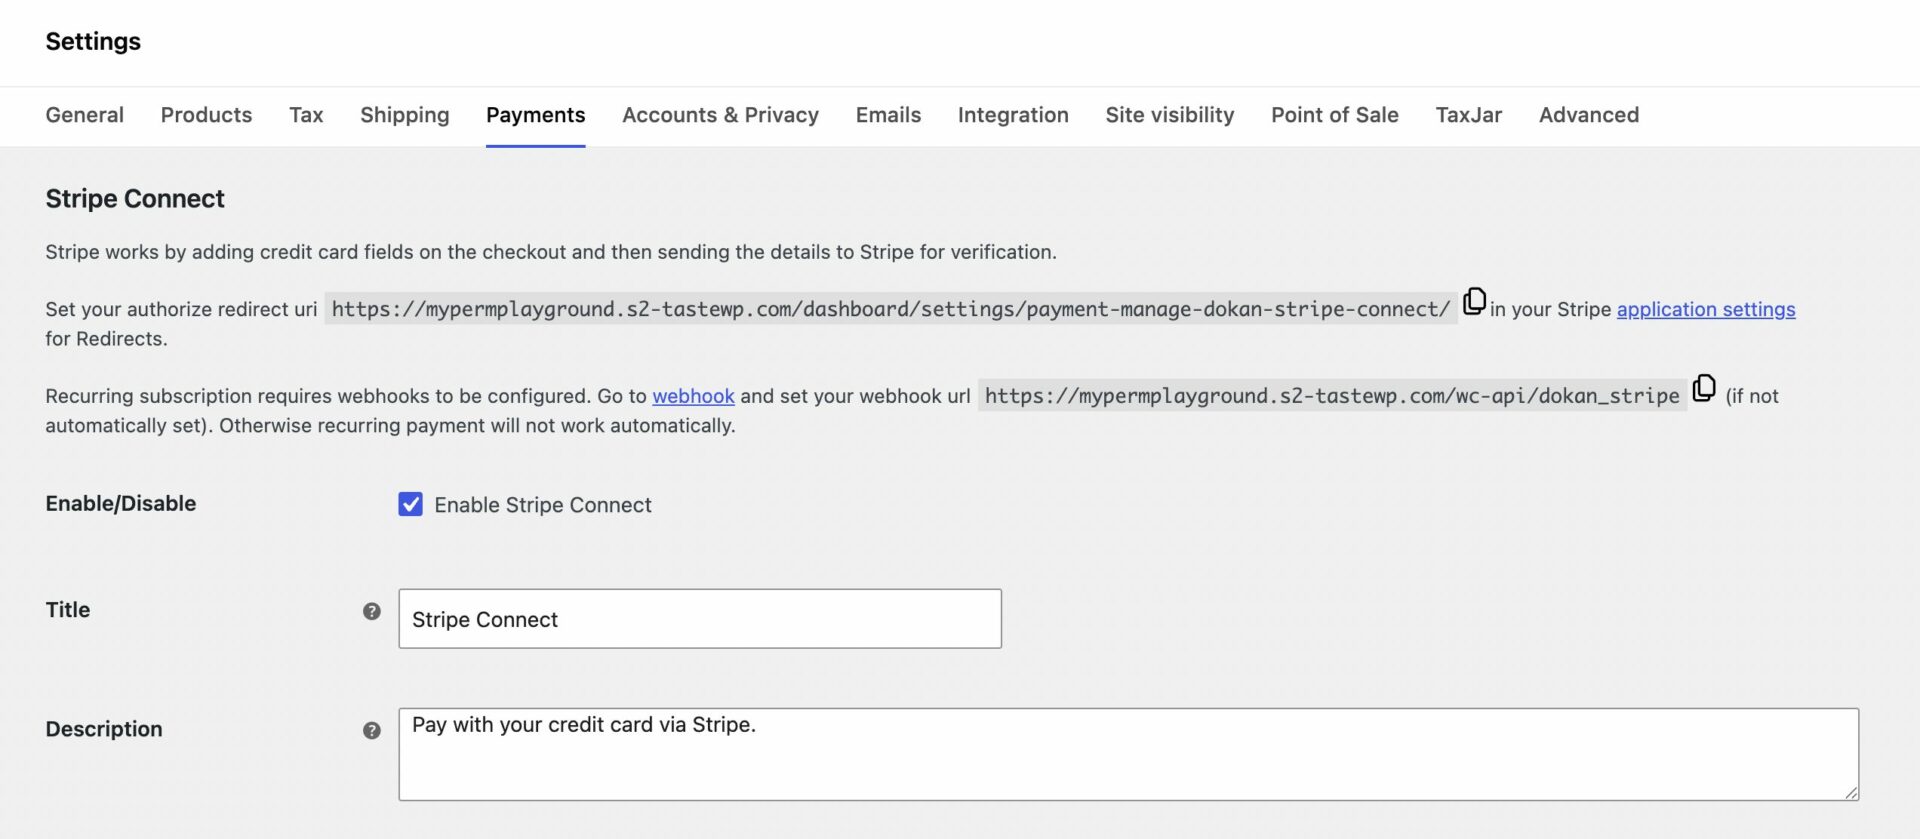Click the Enable/Disable row label
1920x839 pixels.
click(121, 504)
